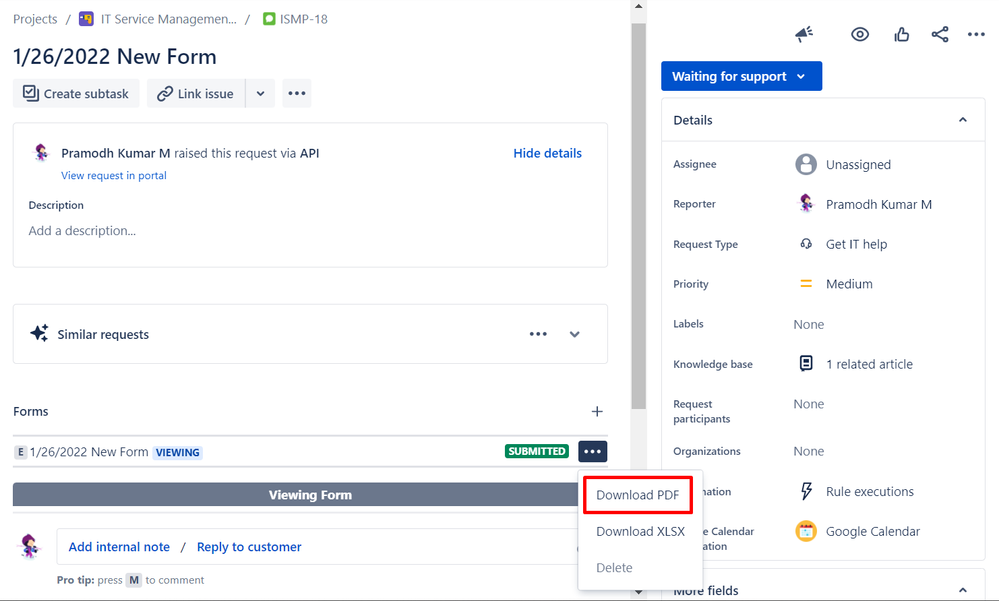999x601 pixels.
Task: Click the Google Calendar icon
Action: pyautogui.click(x=806, y=531)
